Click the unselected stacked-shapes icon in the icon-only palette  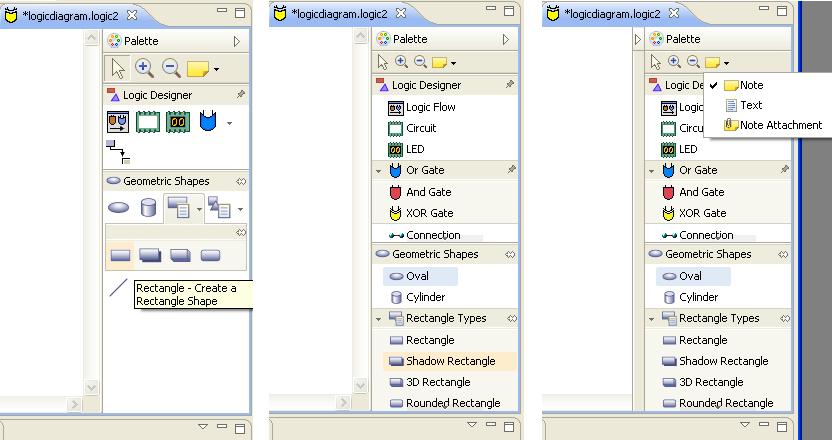219,207
